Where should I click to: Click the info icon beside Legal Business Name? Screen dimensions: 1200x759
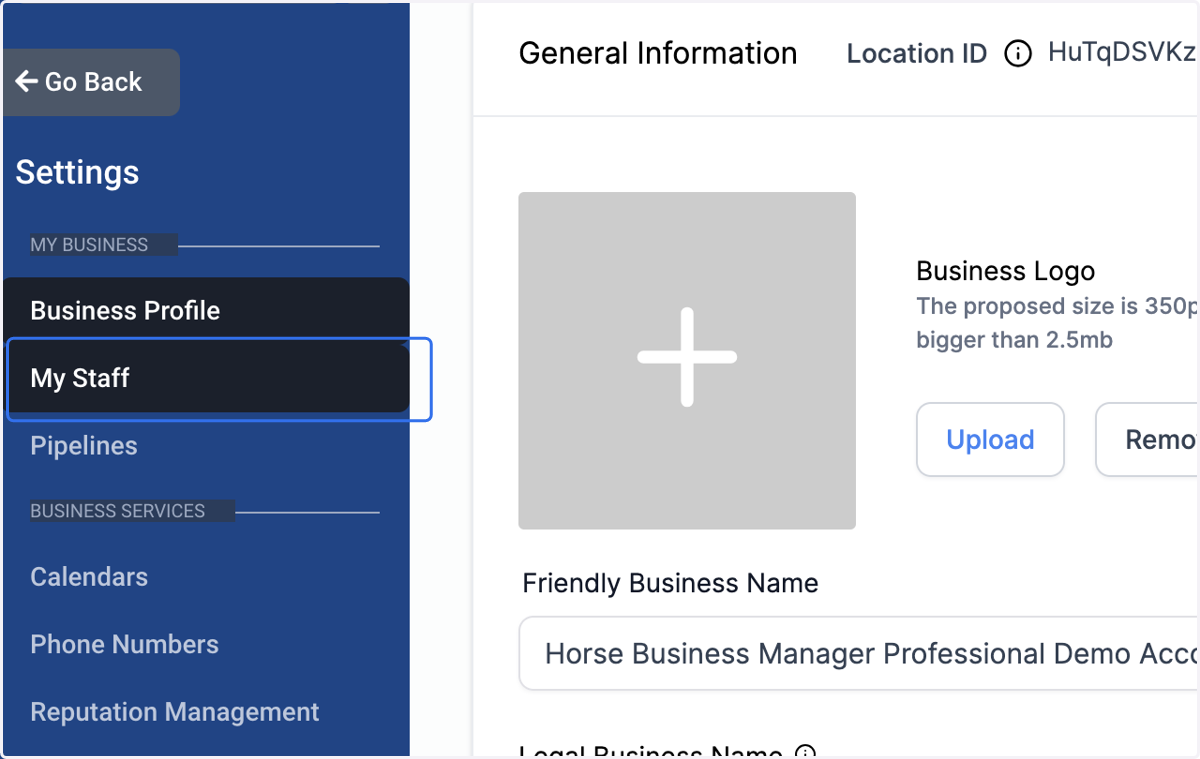(805, 753)
